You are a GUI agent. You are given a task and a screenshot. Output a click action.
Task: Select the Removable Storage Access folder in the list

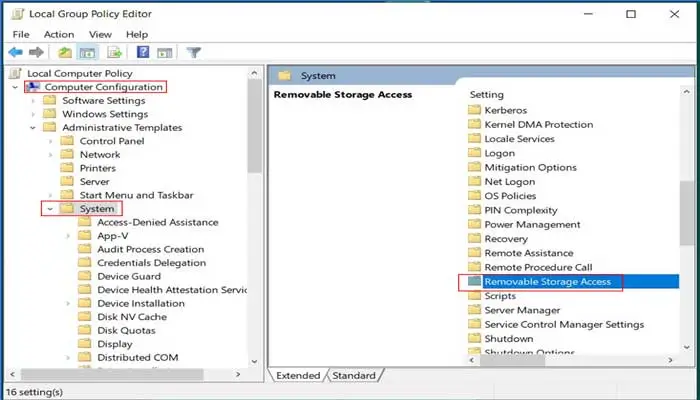(546, 282)
